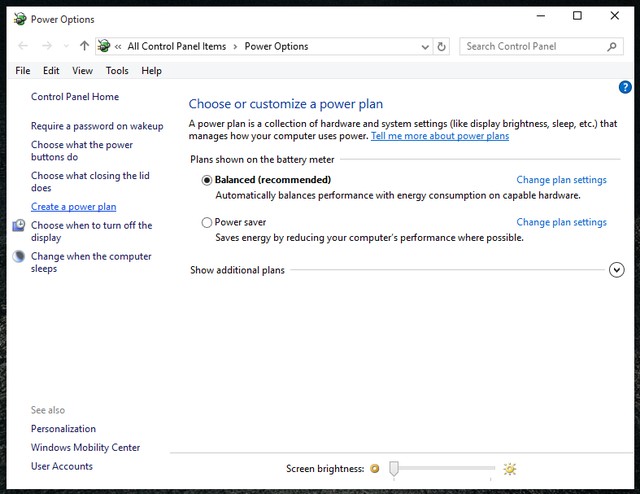Open Choose when to turn off display
This screenshot has width=640, height=494.
tap(91, 231)
